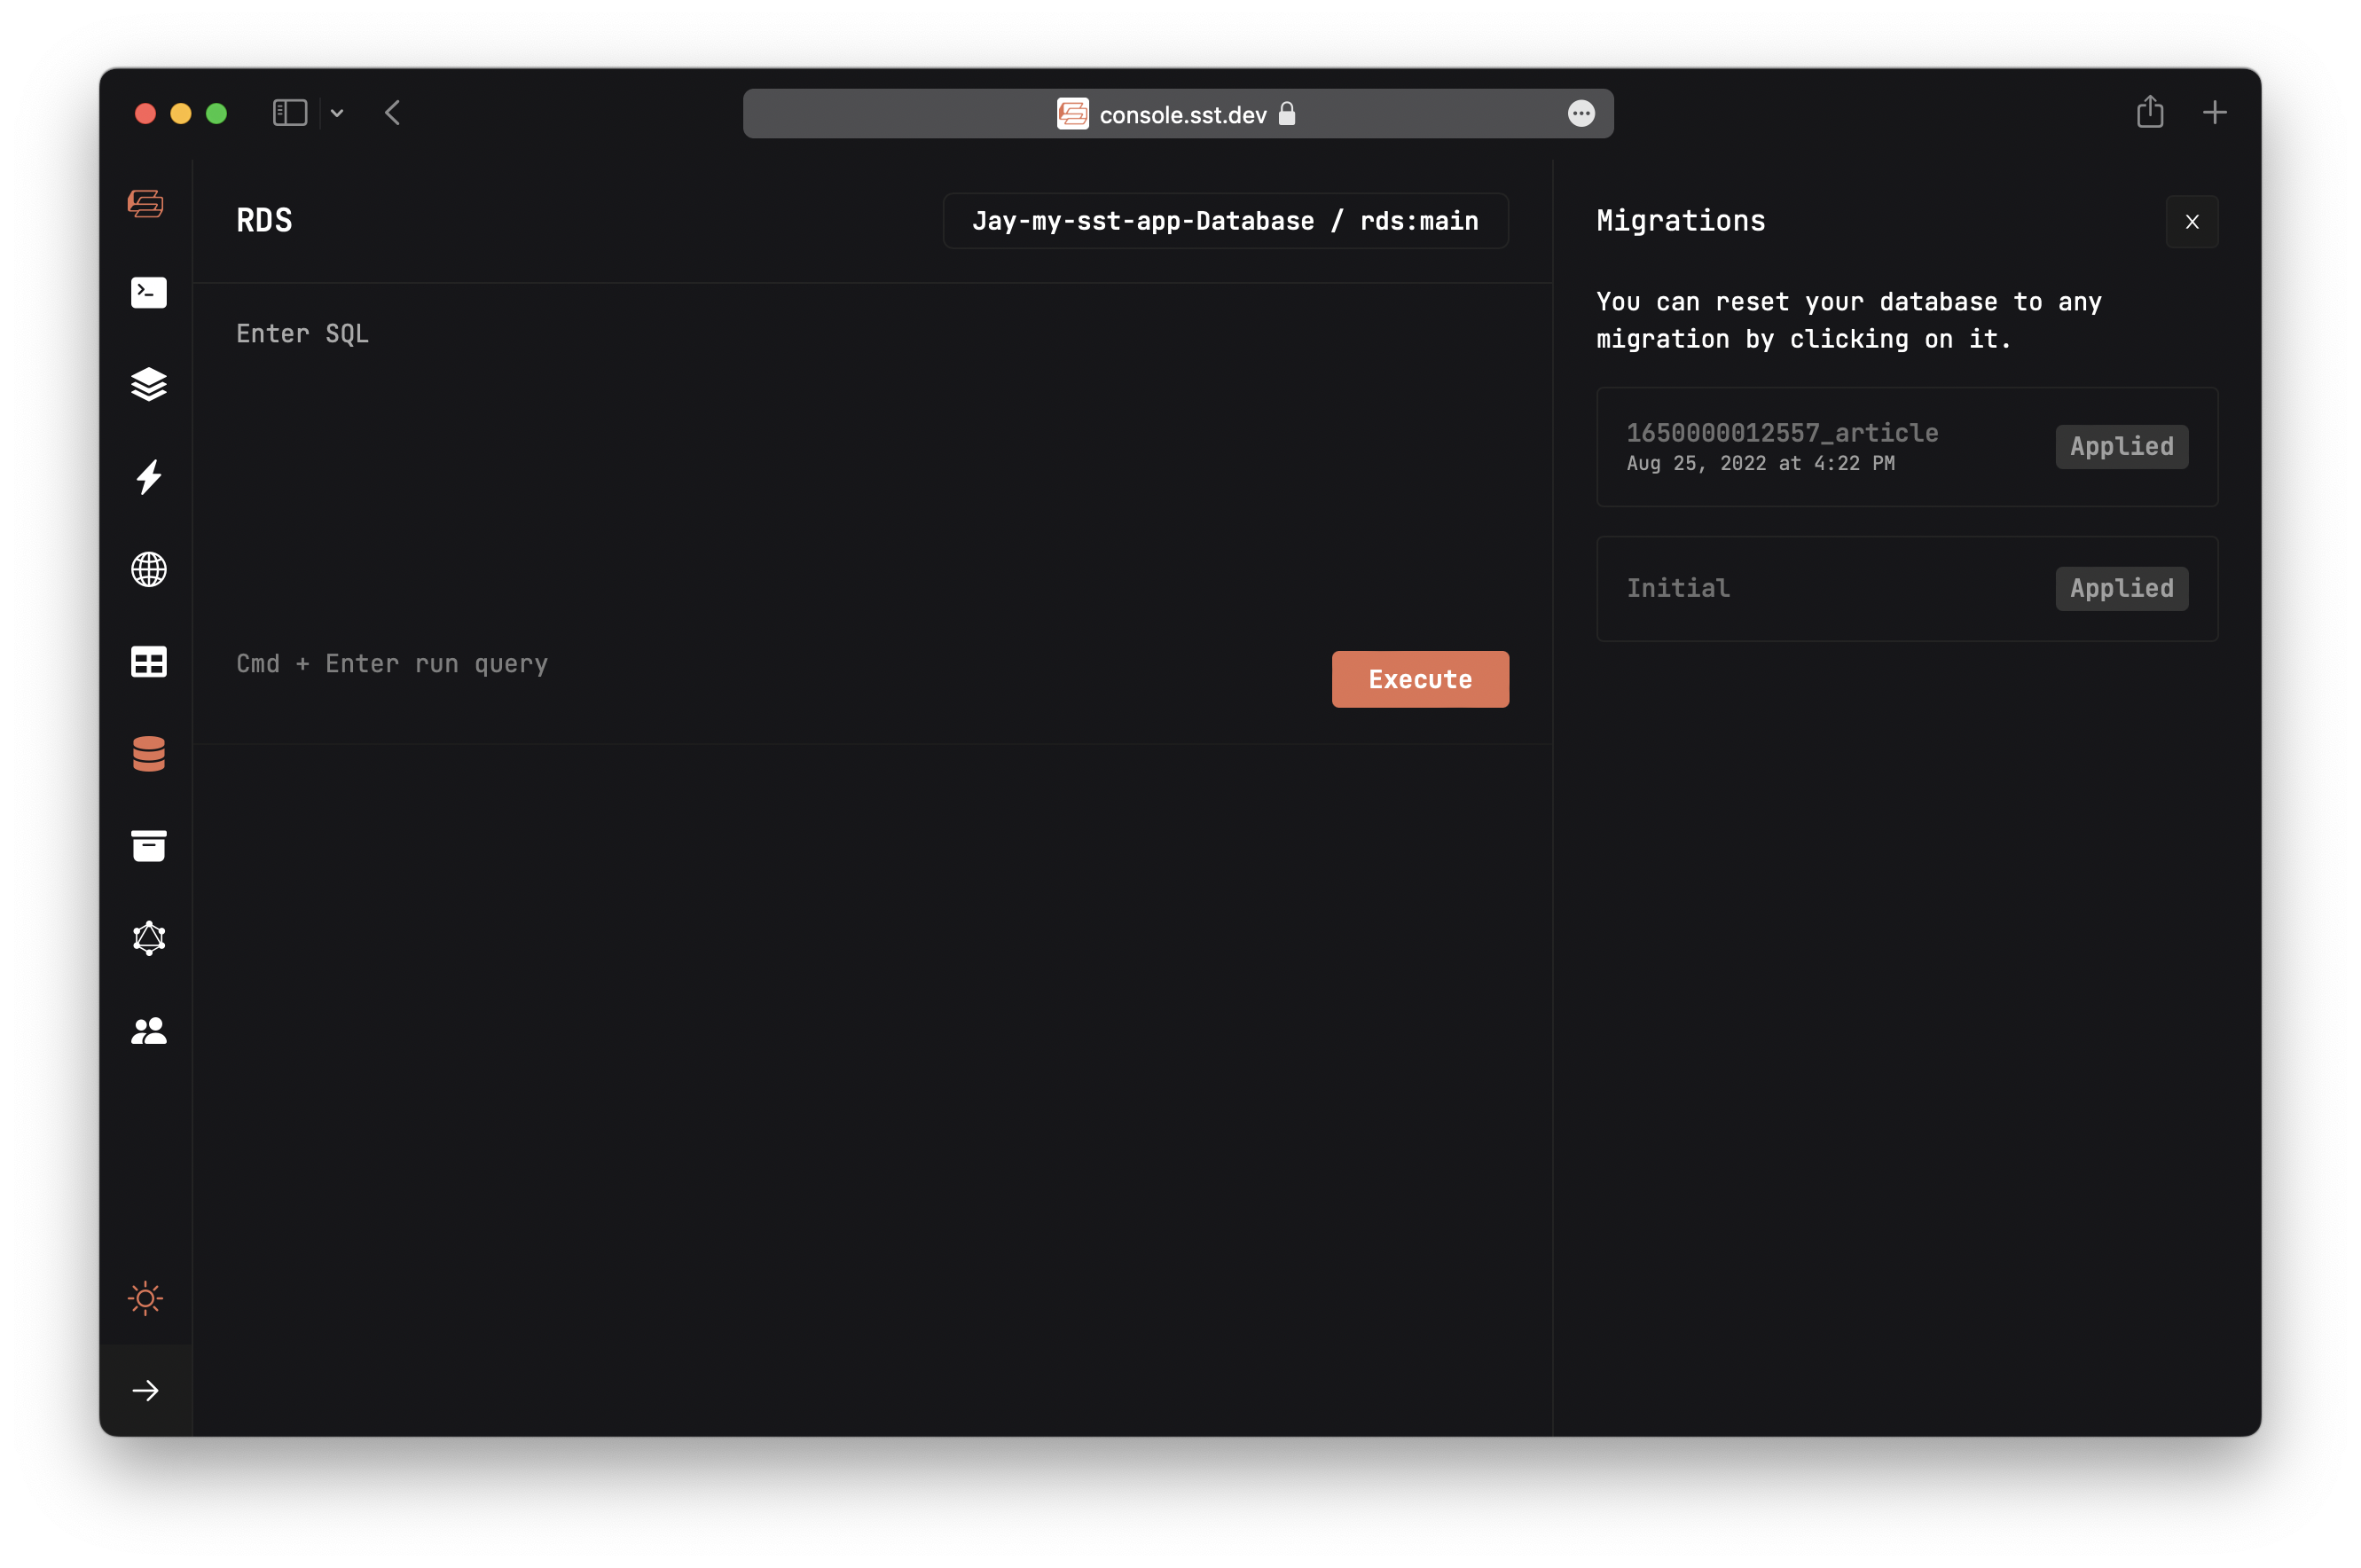Execute the SQL query
The height and width of the screenshot is (1568, 2361).
pyautogui.click(x=1420, y=679)
